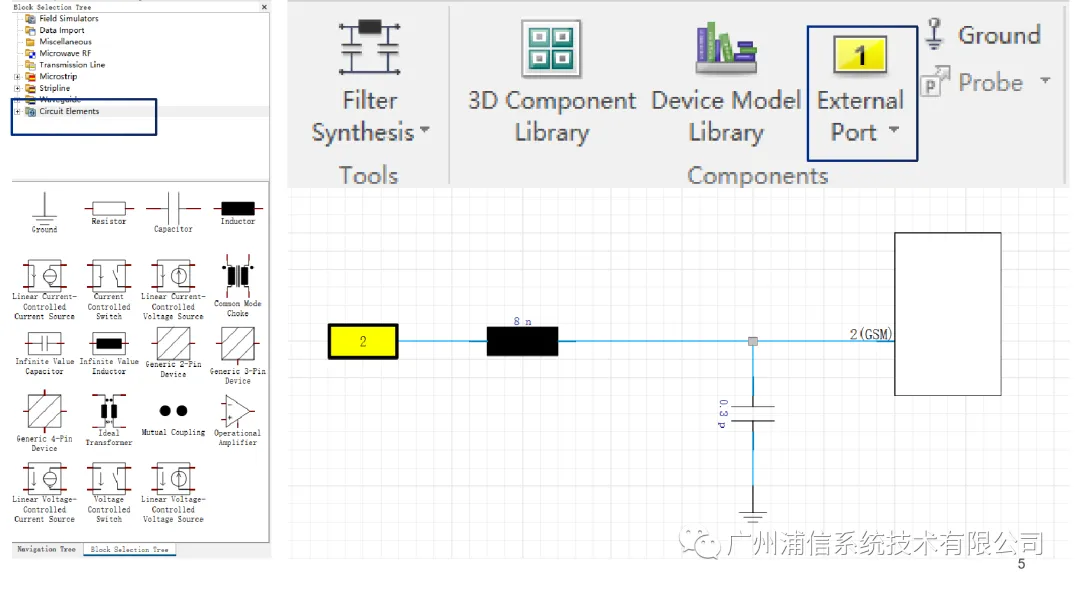The width and height of the screenshot is (1080, 591).
Task: Open the 3D Component Library
Action: tap(552, 83)
